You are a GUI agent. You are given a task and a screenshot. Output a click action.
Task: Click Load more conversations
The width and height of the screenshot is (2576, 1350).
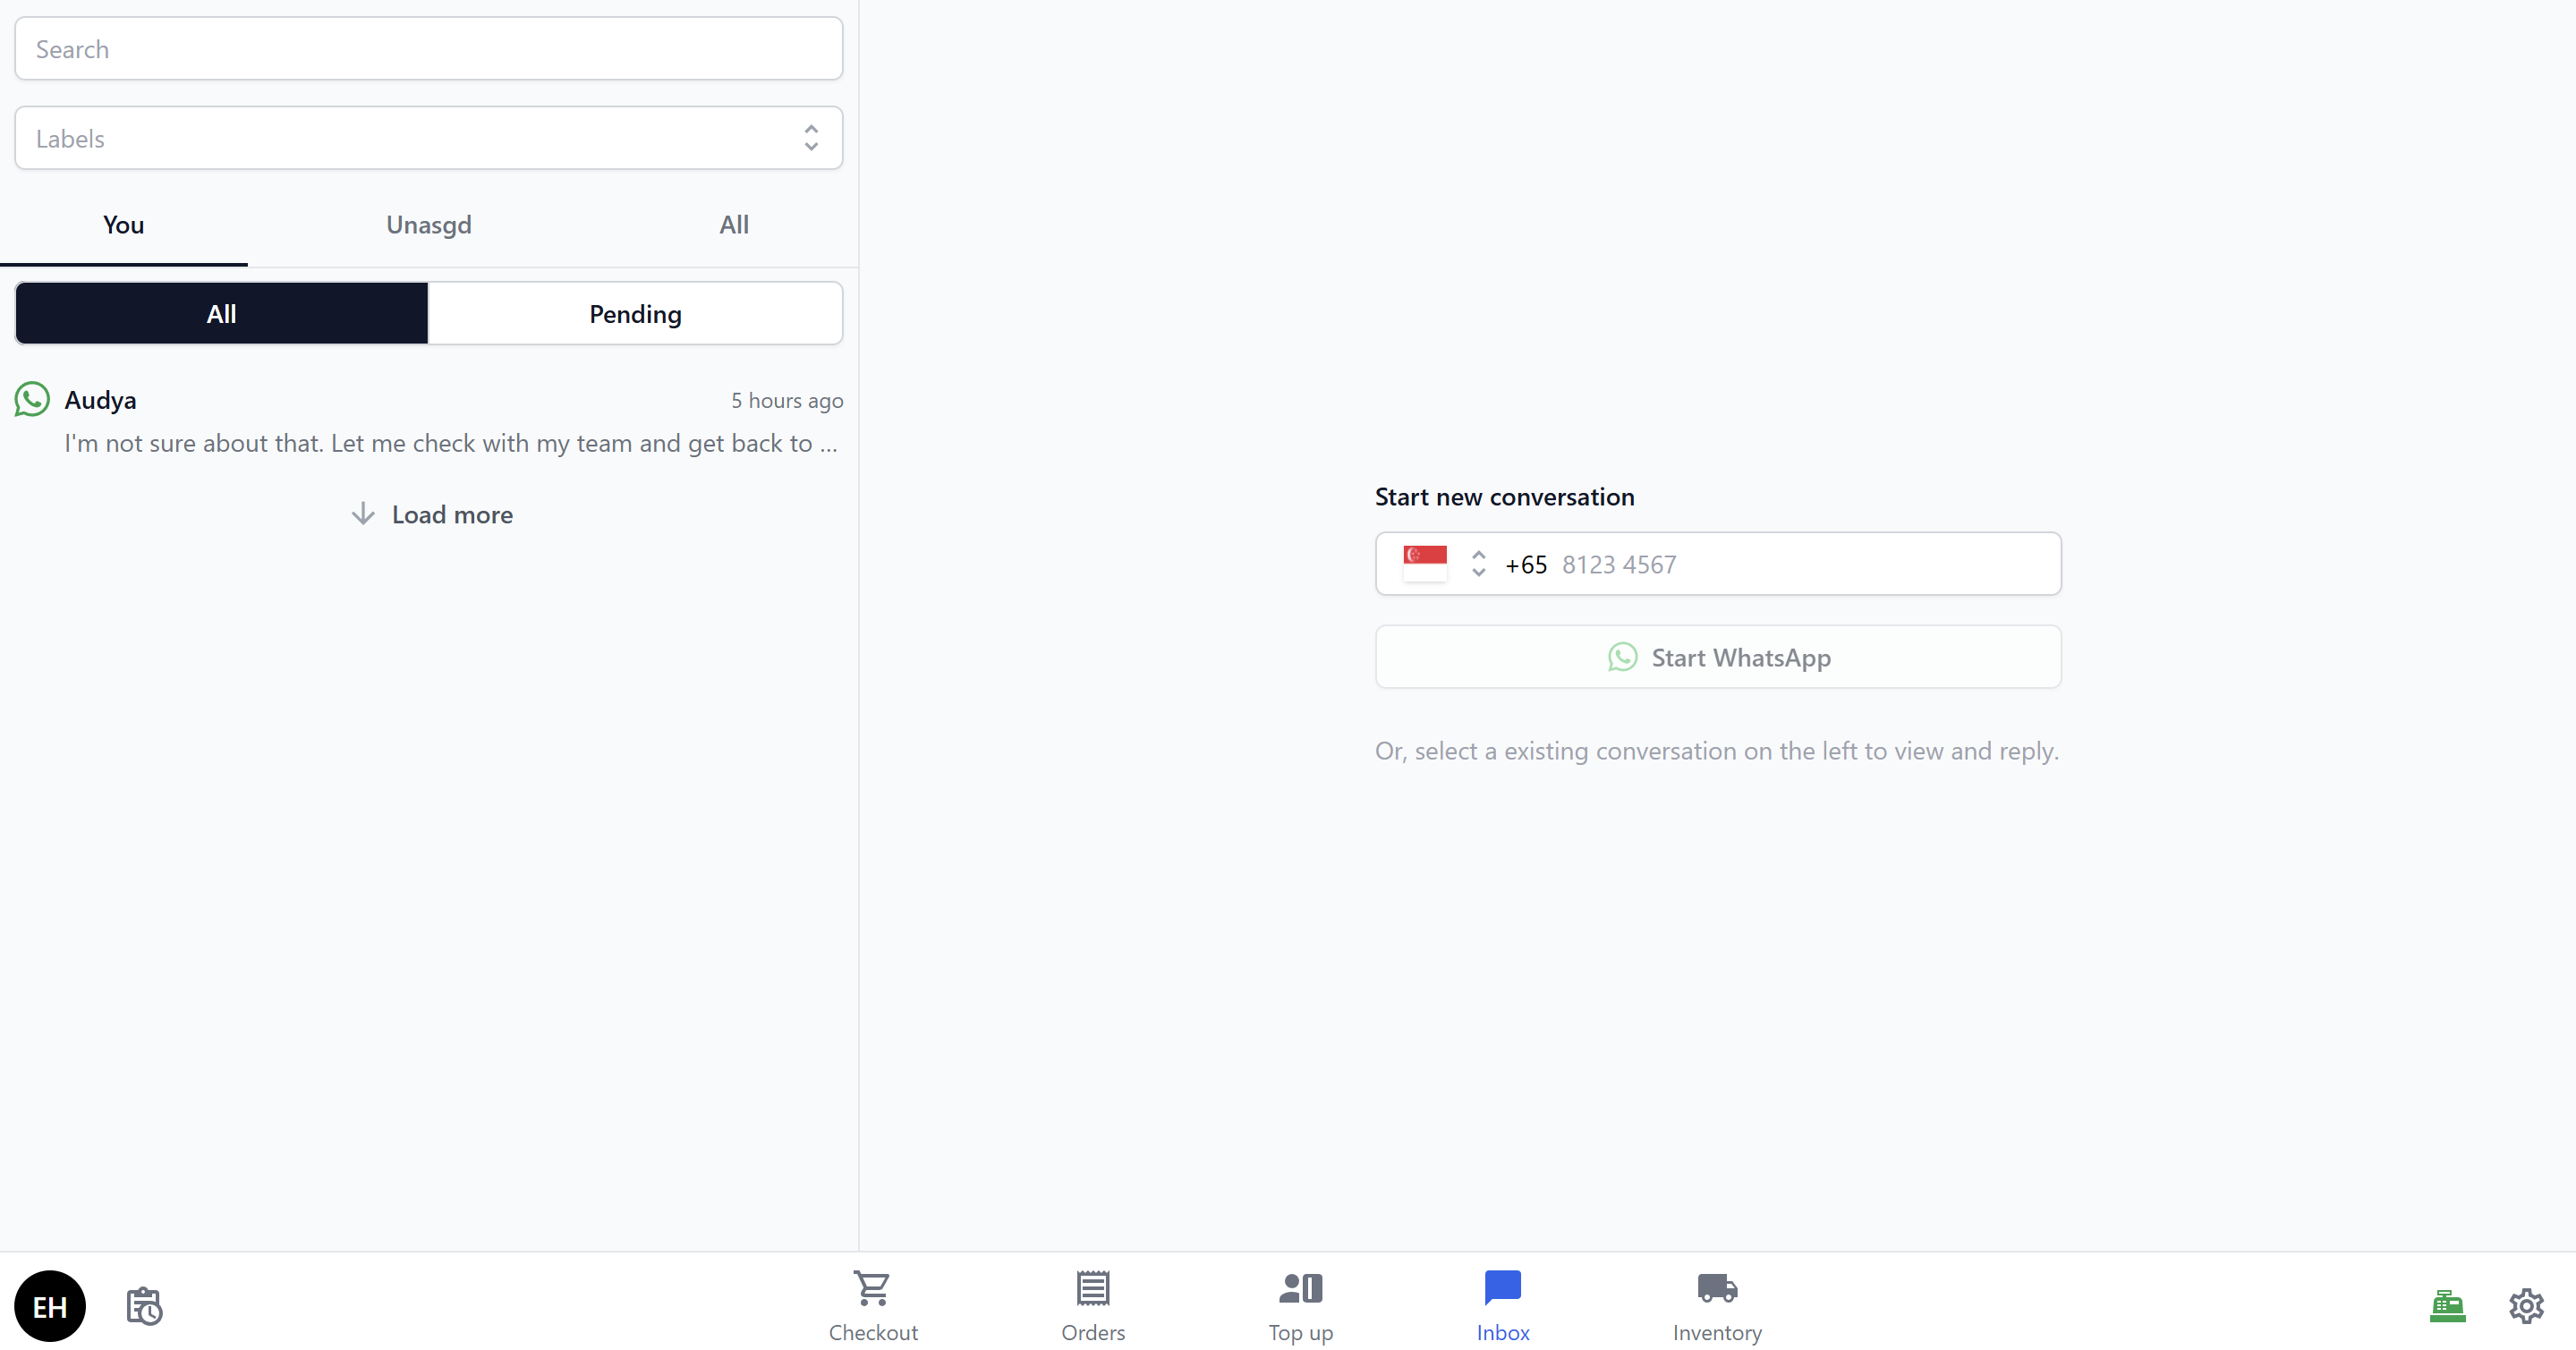432,515
